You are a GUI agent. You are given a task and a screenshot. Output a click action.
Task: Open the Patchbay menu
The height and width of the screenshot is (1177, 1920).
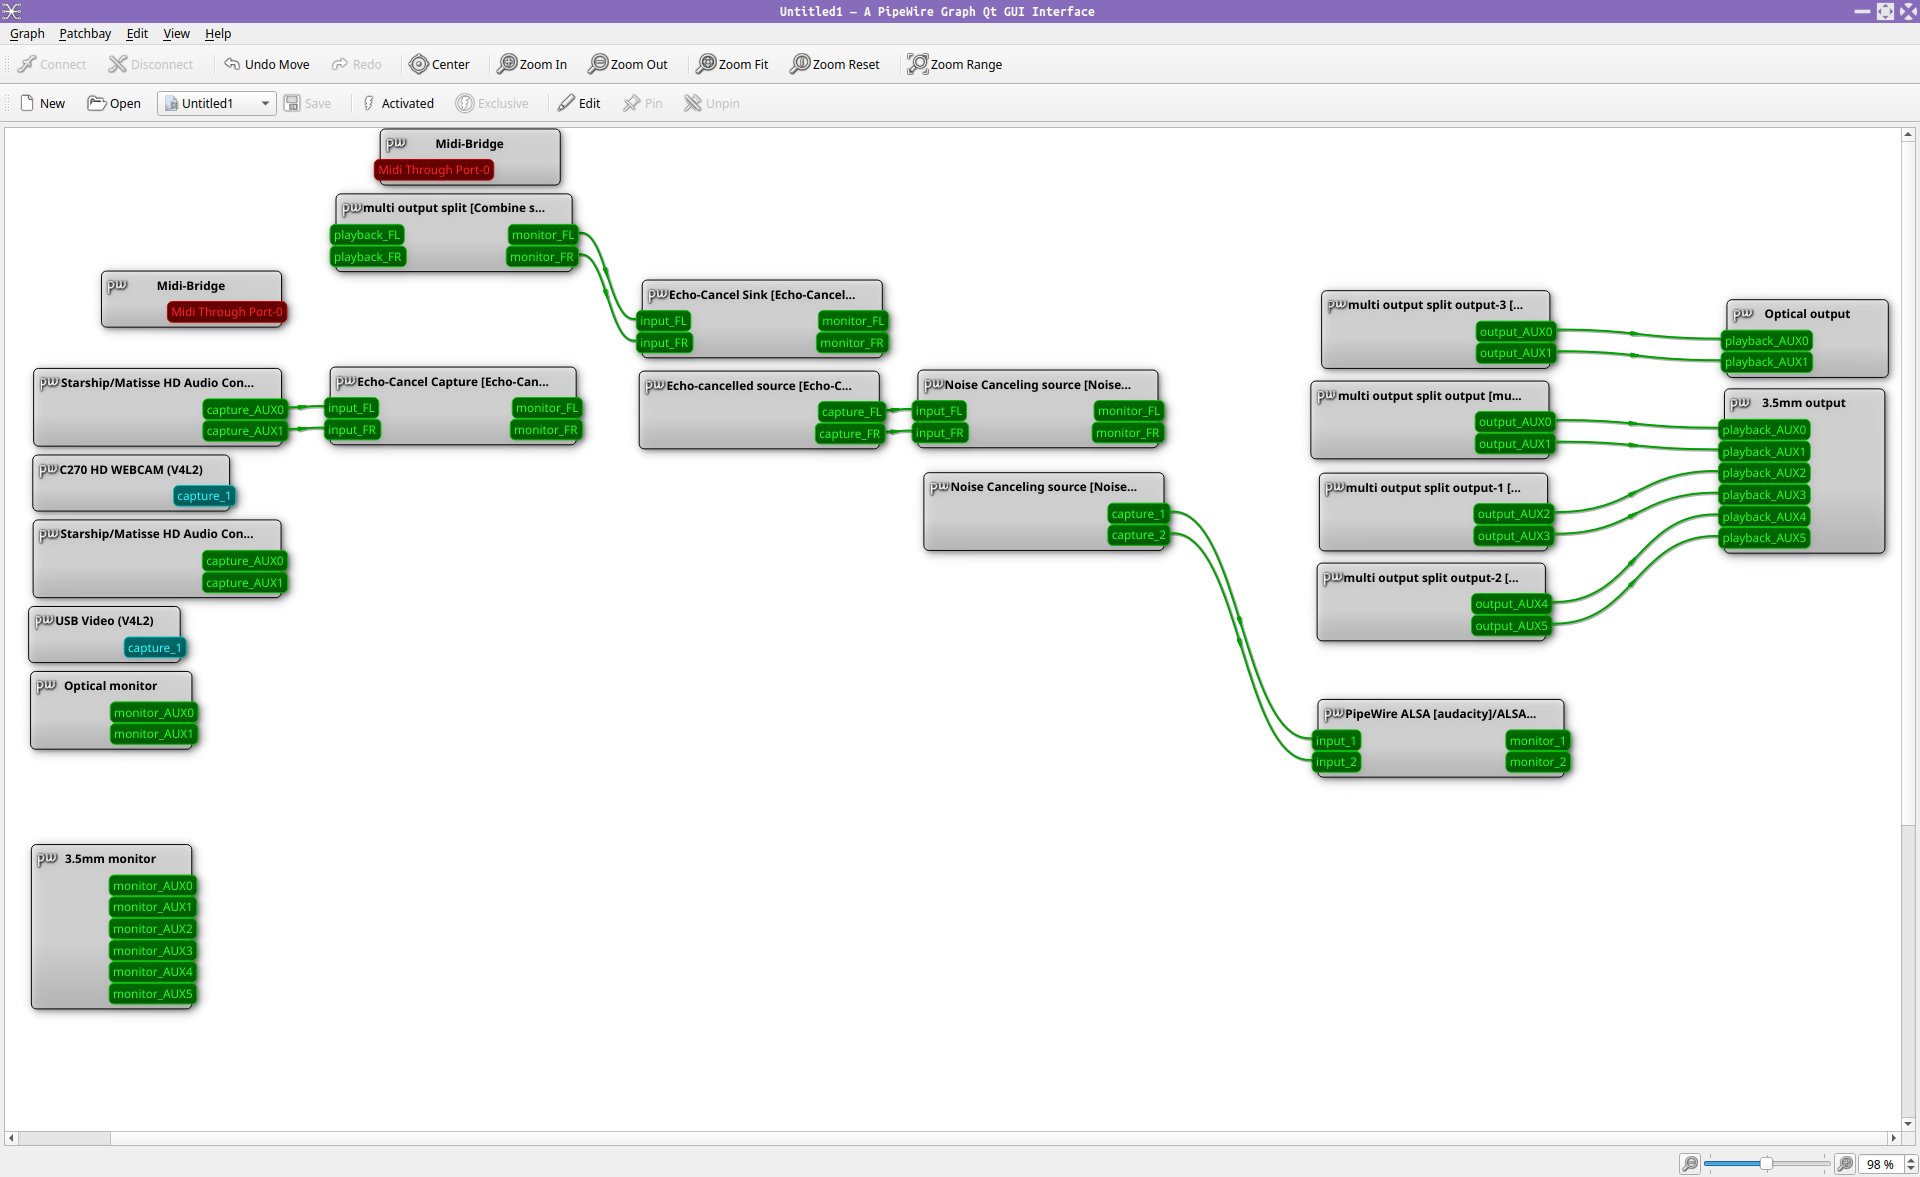85,33
